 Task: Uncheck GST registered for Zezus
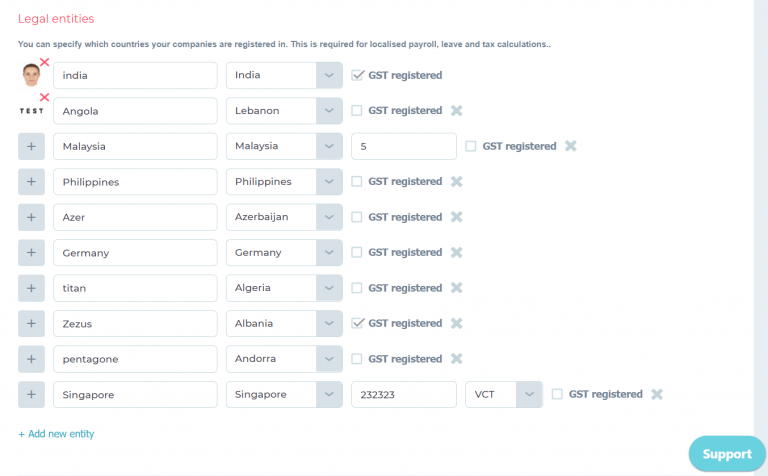pos(357,323)
